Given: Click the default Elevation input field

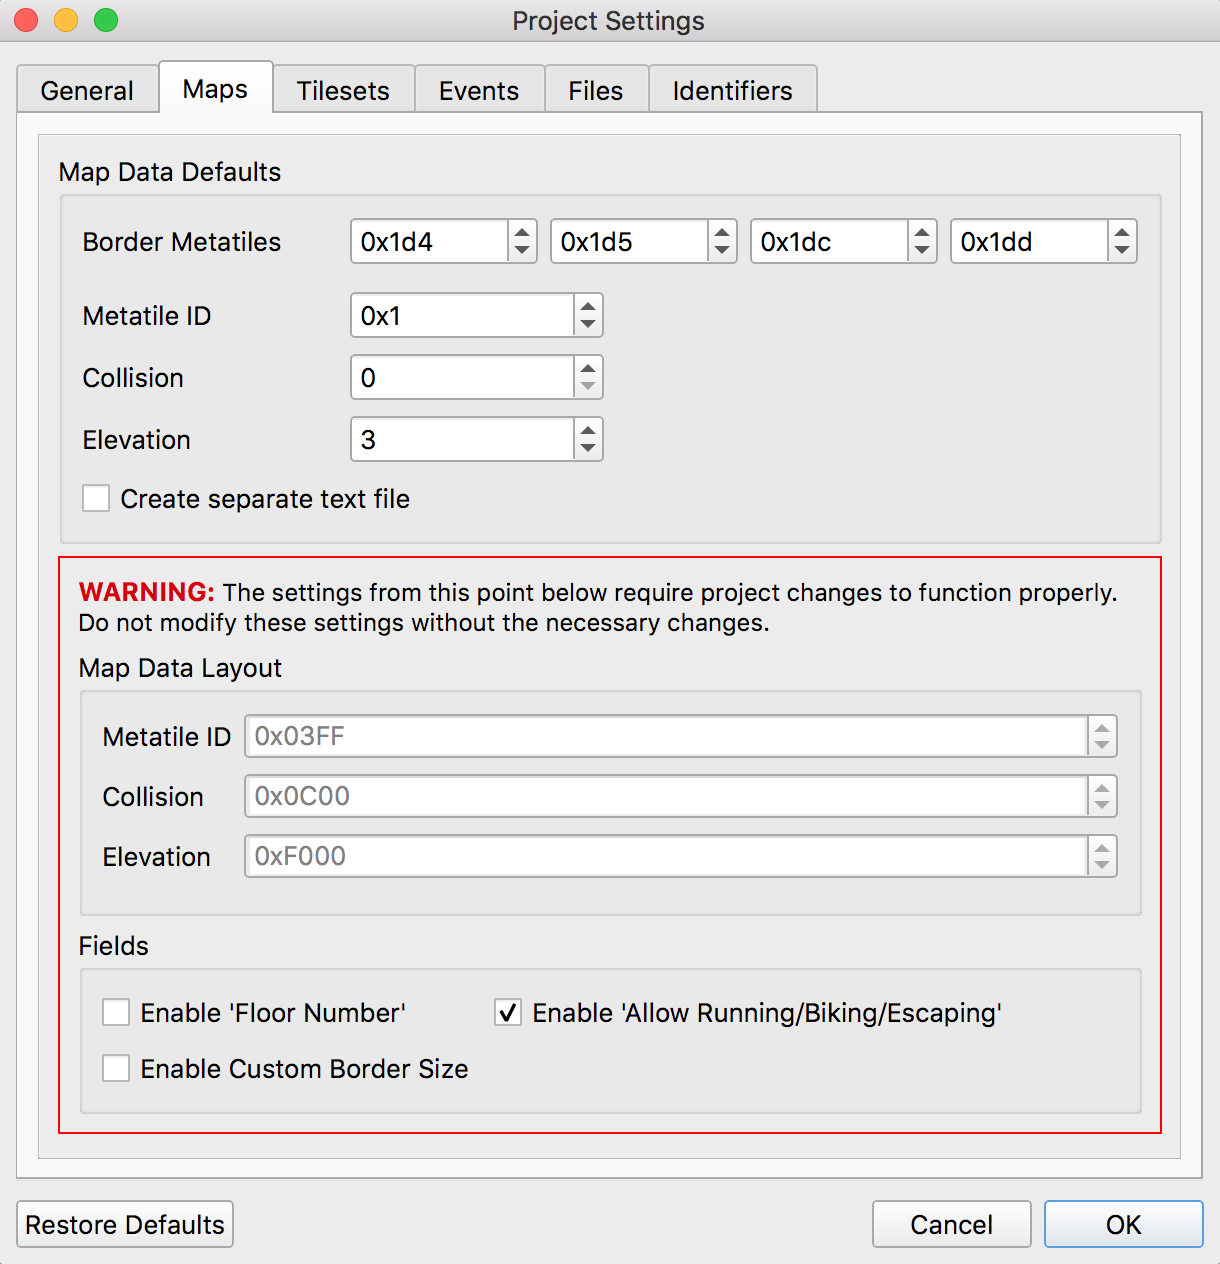Looking at the screenshot, I should pos(461,439).
